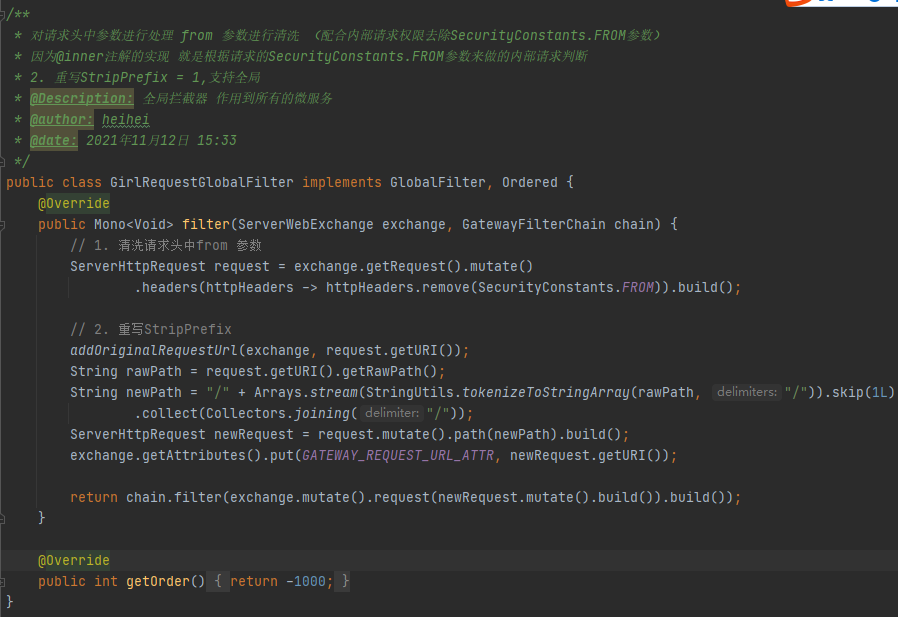Click the "@Description:" Javadoc tag
The width and height of the screenshot is (898, 617).
[81, 99]
